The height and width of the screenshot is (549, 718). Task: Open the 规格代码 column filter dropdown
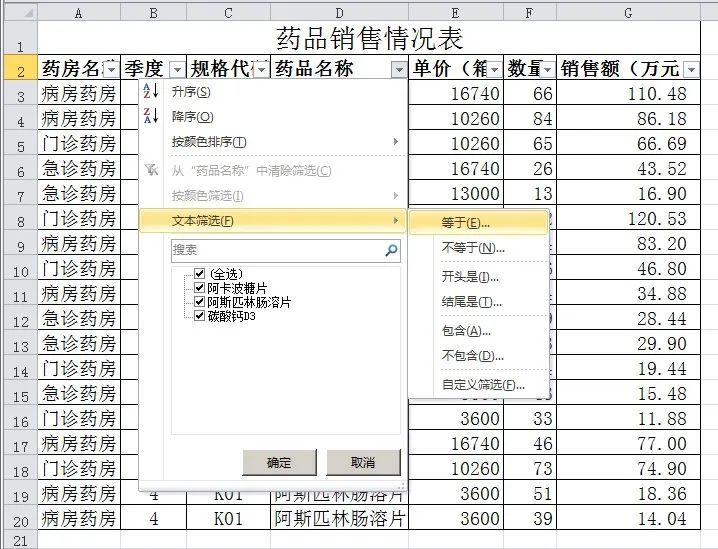261,70
